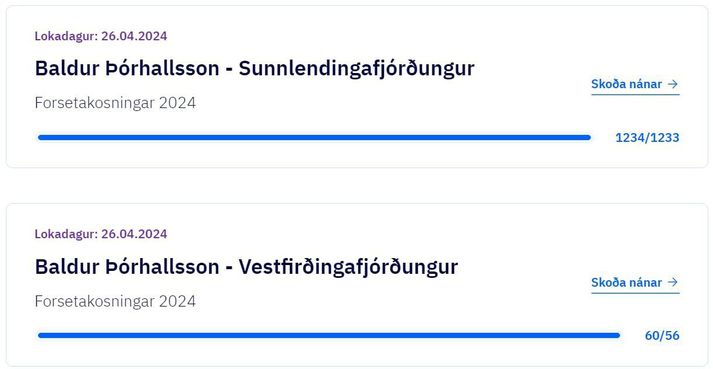The width and height of the screenshot is (713, 369).
Task: Click the Vestfirðingafjórðungur signature progress bar
Action: pyautogui.click(x=329, y=335)
